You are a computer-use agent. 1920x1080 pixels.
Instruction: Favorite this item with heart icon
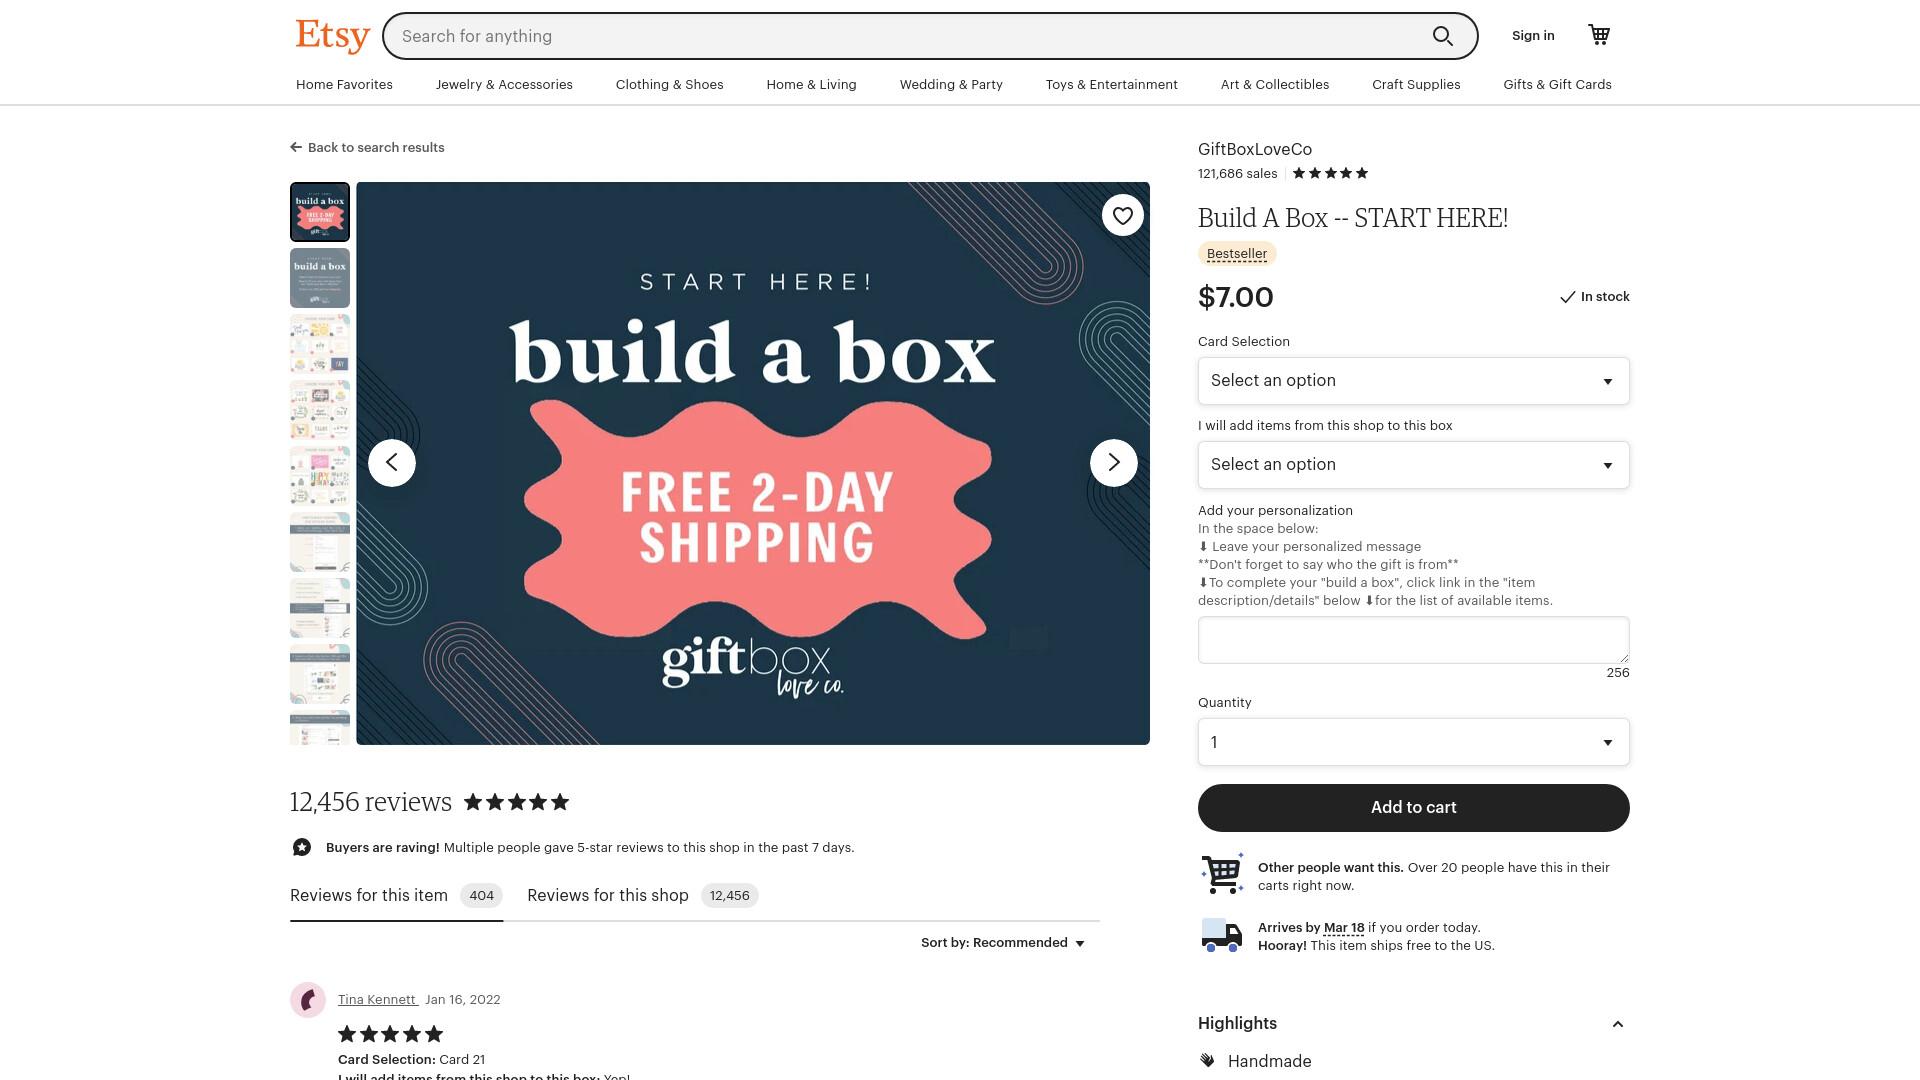(1123, 215)
